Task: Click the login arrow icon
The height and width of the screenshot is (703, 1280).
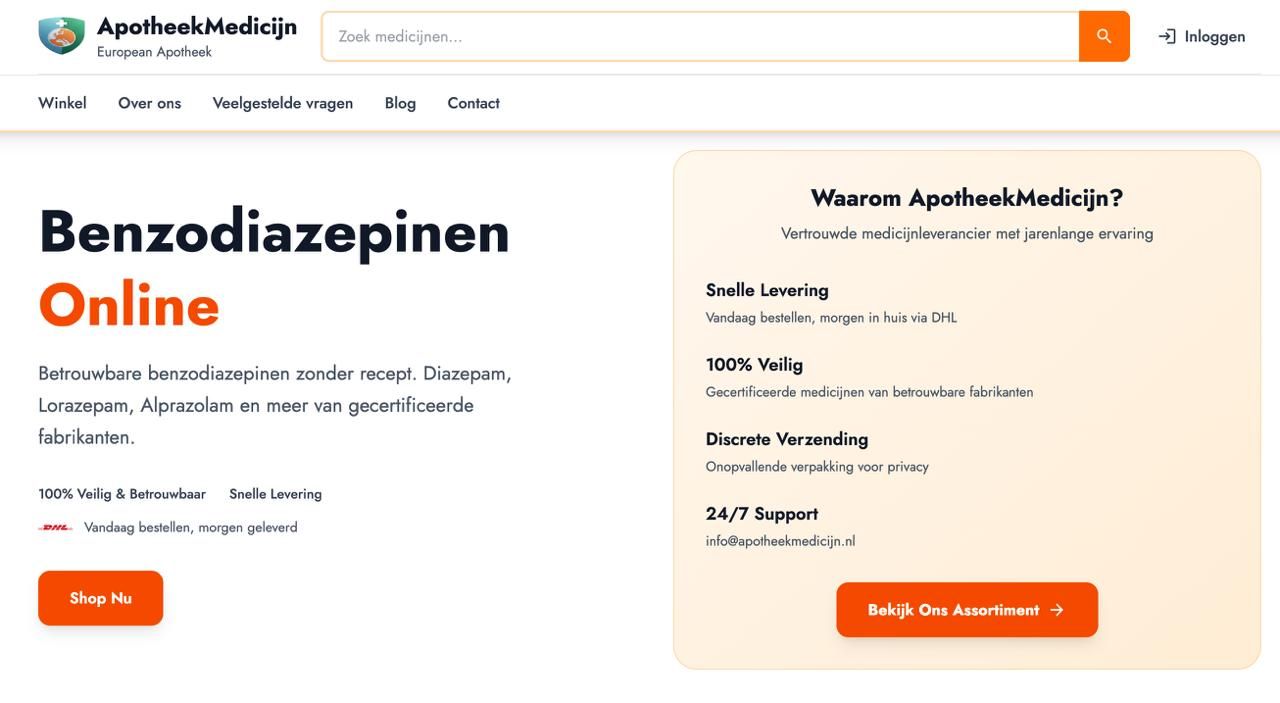Action: coord(1166,36)
